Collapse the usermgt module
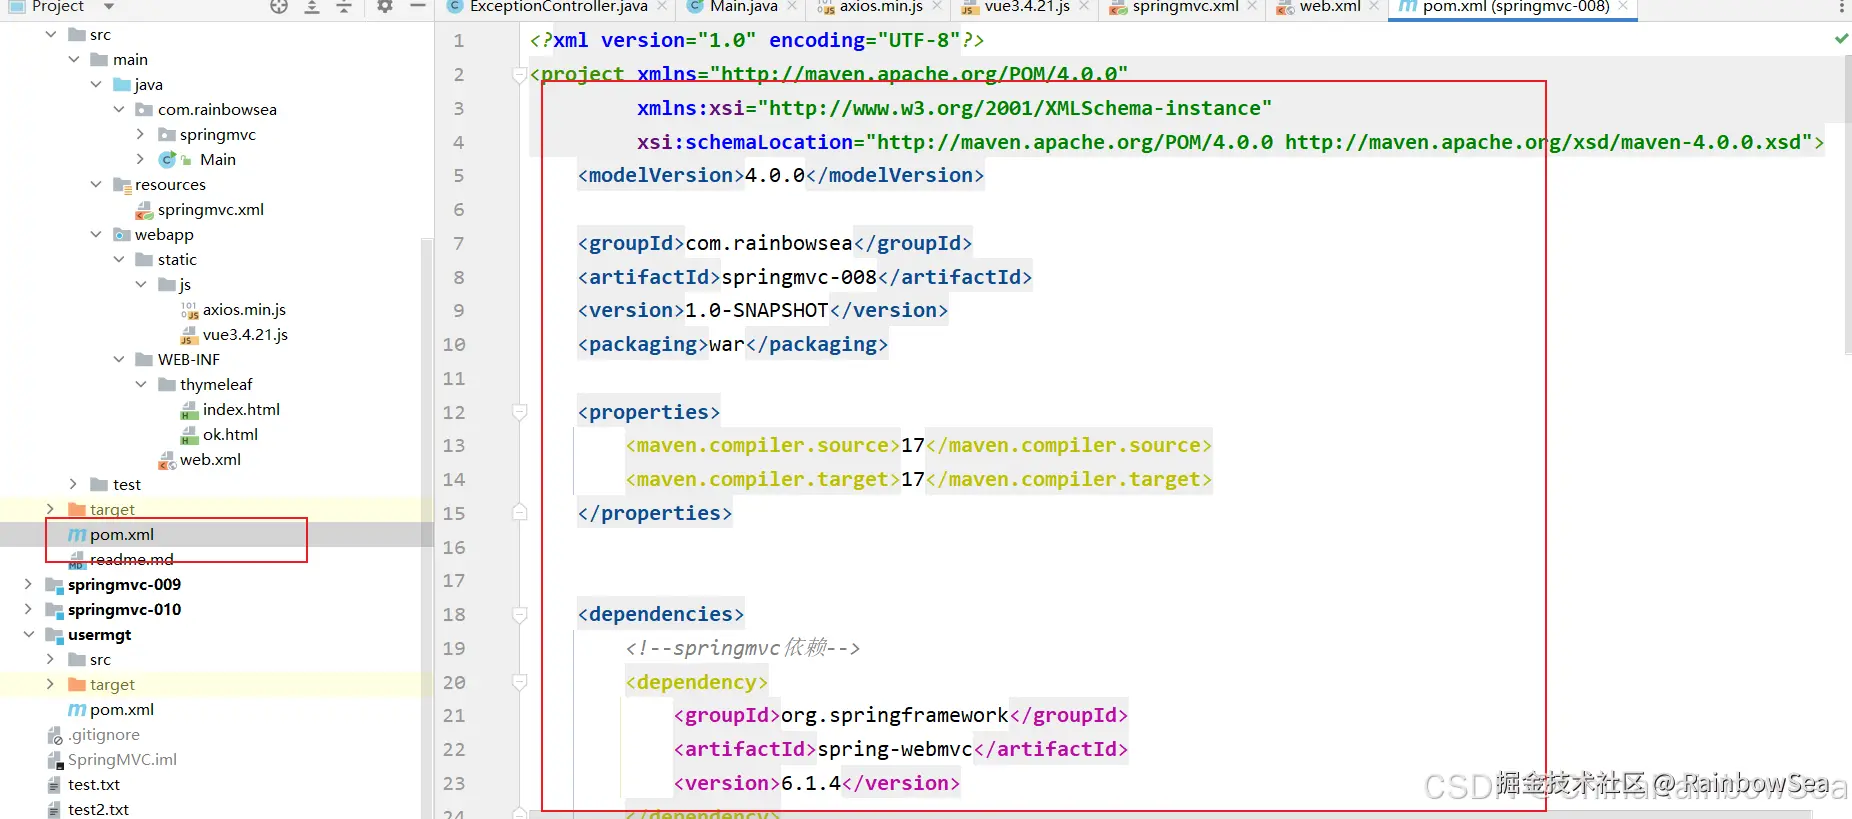The width and height of the screenshot is (1852, 819). (x=29, y=634)
